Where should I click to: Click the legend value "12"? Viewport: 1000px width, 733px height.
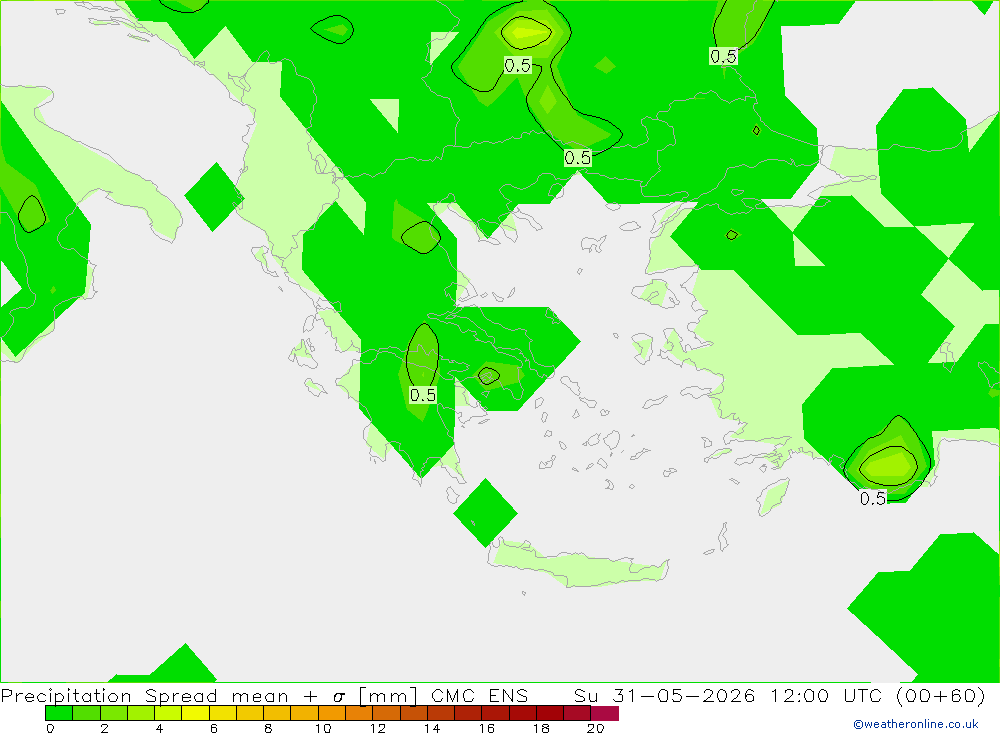(377, 728)
